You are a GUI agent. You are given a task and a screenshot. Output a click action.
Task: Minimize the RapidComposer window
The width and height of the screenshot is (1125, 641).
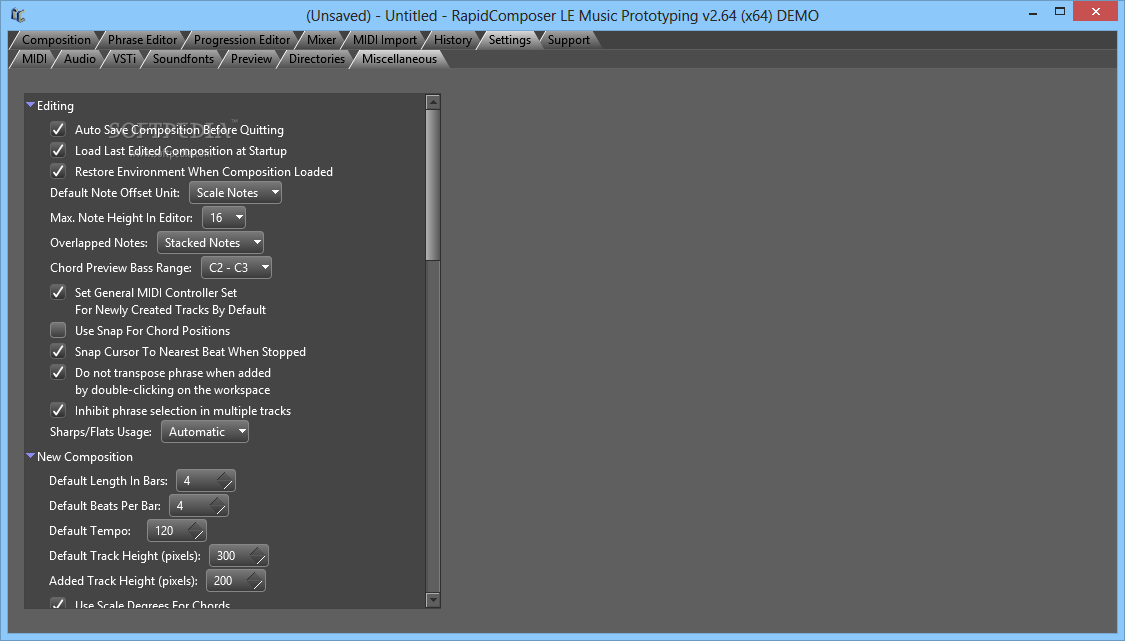(x=1033, y=12)
